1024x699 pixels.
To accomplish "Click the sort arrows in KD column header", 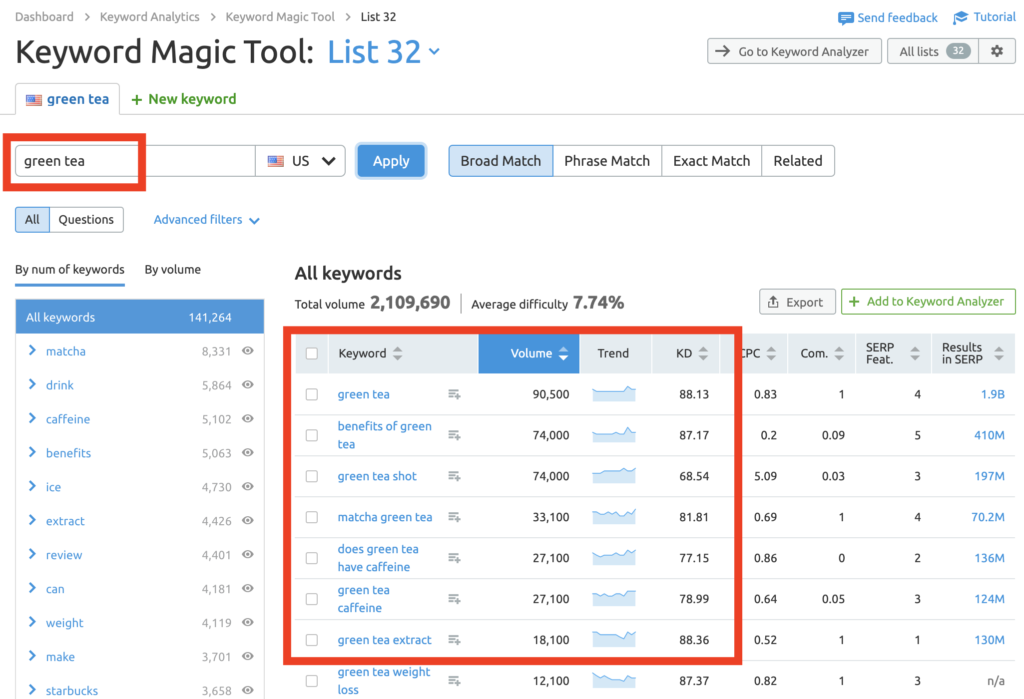I will coord(703,354).
